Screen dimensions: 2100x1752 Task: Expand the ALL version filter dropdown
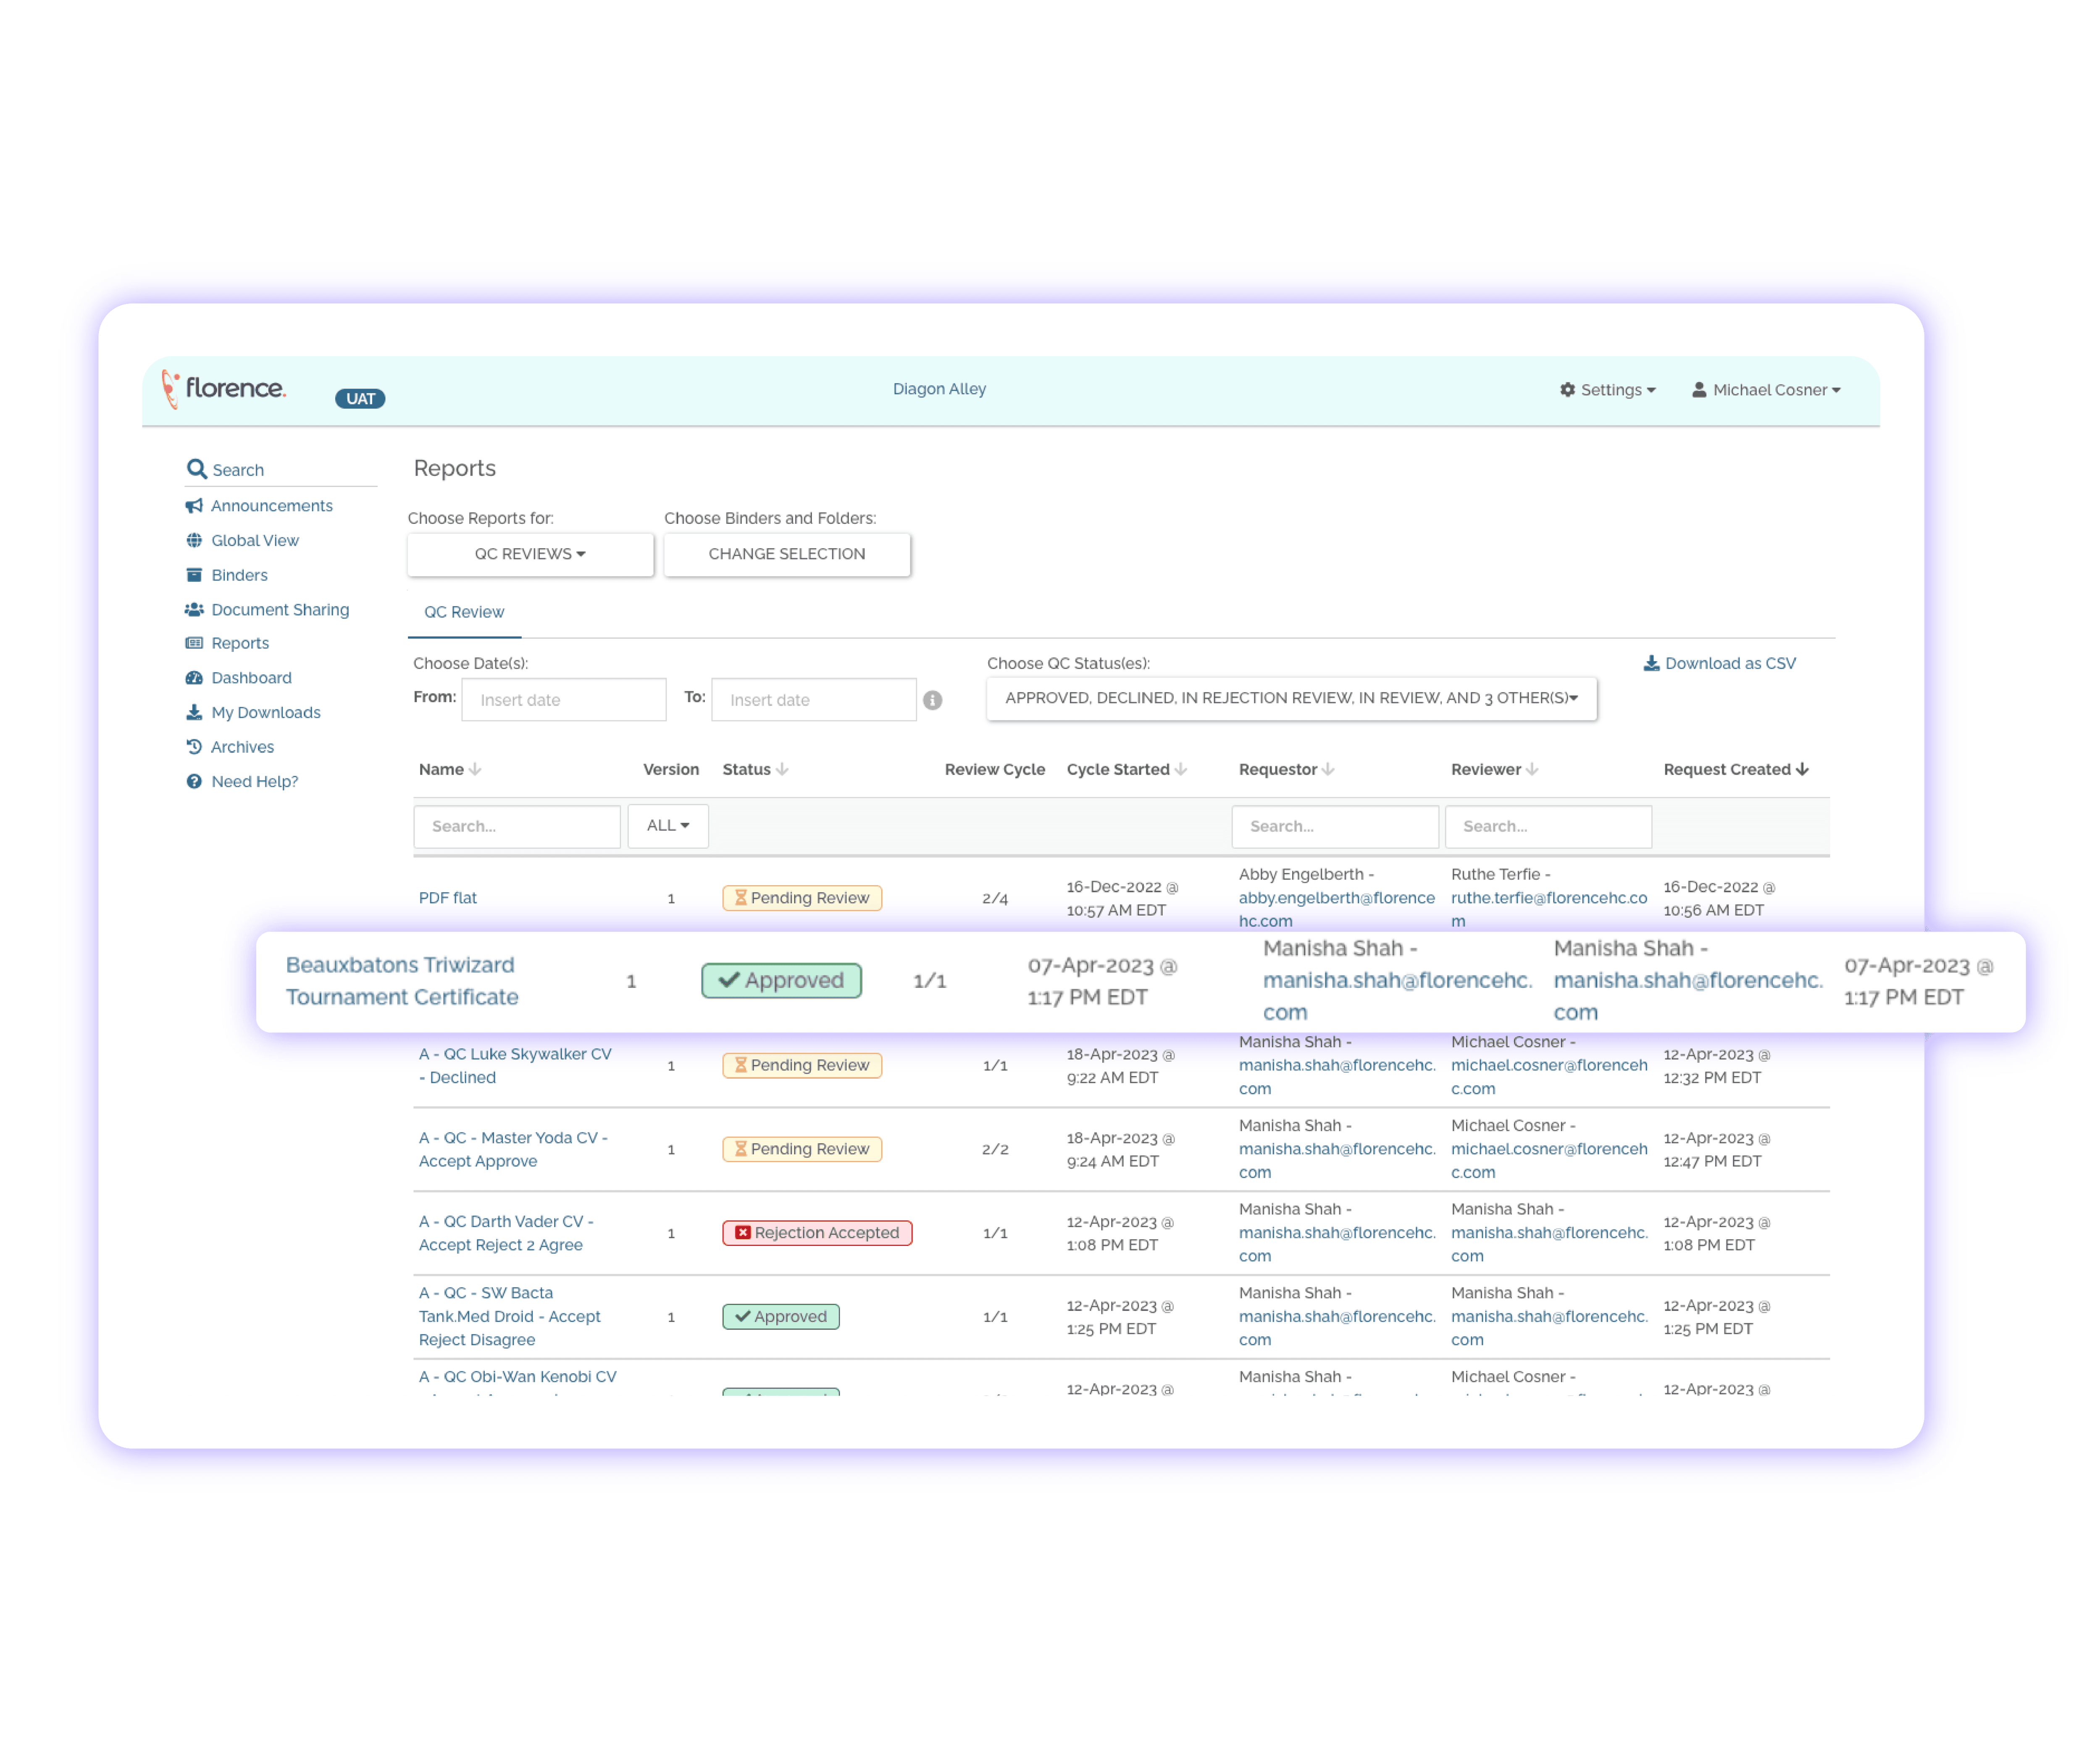[667, 825]
